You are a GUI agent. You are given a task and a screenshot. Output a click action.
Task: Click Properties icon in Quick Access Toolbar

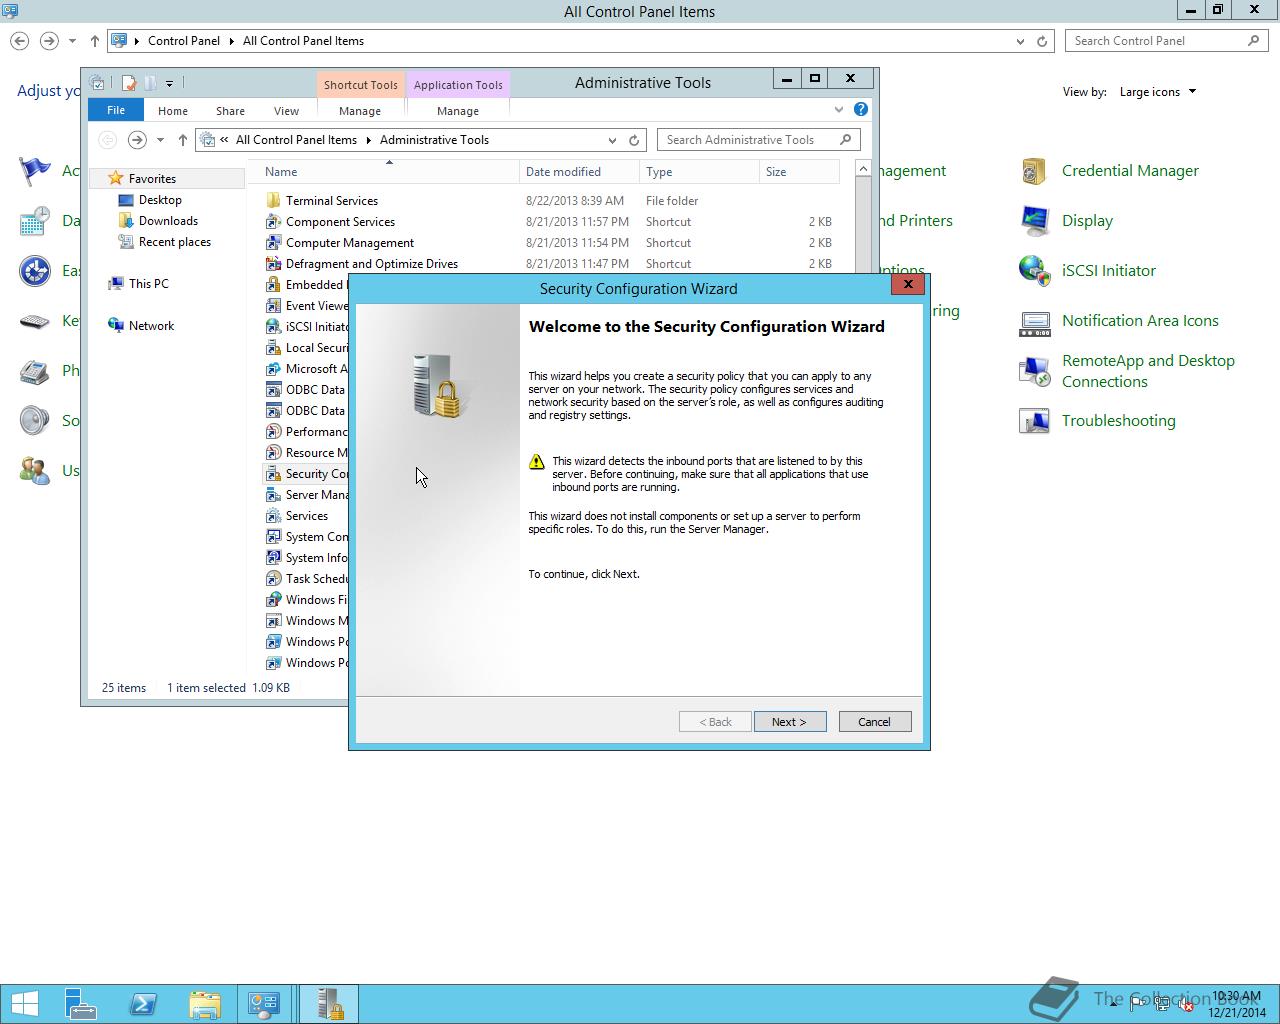point(128,83)
